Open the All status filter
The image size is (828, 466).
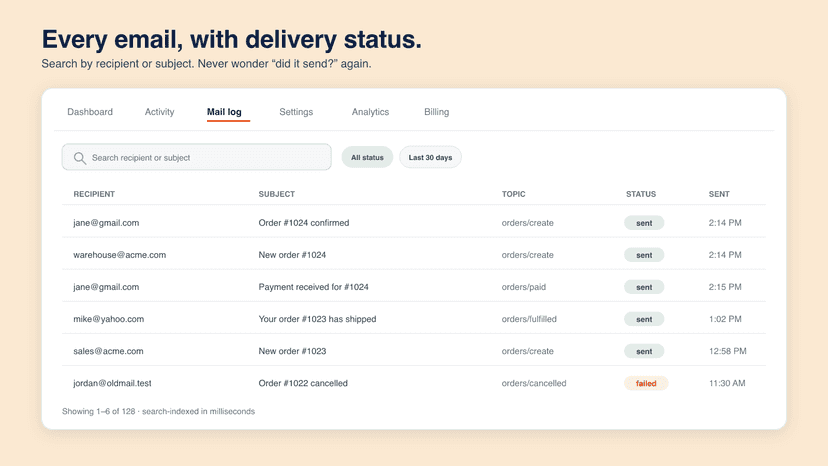[367, 157]
